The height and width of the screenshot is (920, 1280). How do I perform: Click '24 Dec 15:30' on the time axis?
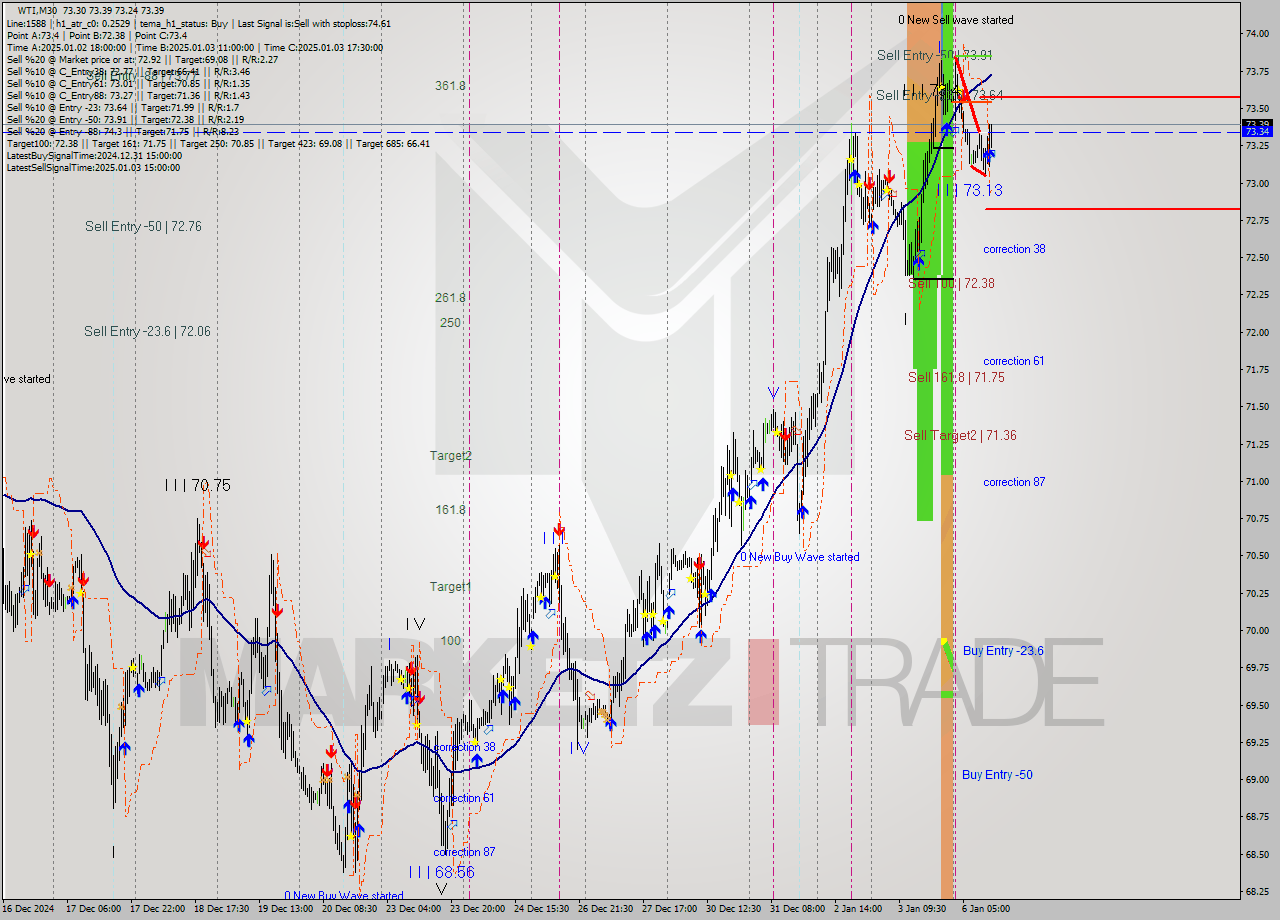click(x=540, y=909)
